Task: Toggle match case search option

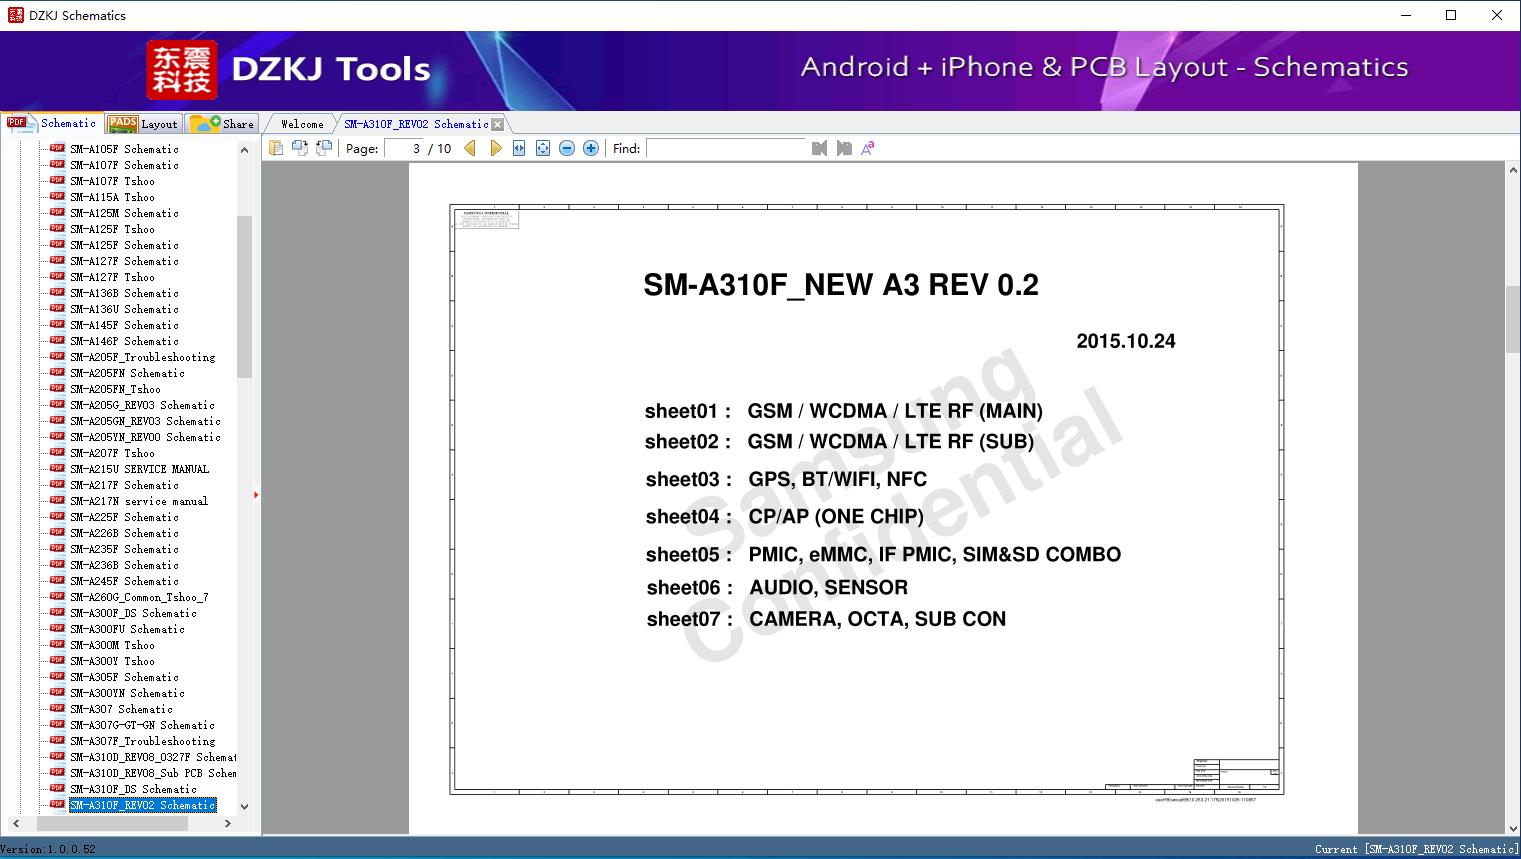Action: coord(868,148)
